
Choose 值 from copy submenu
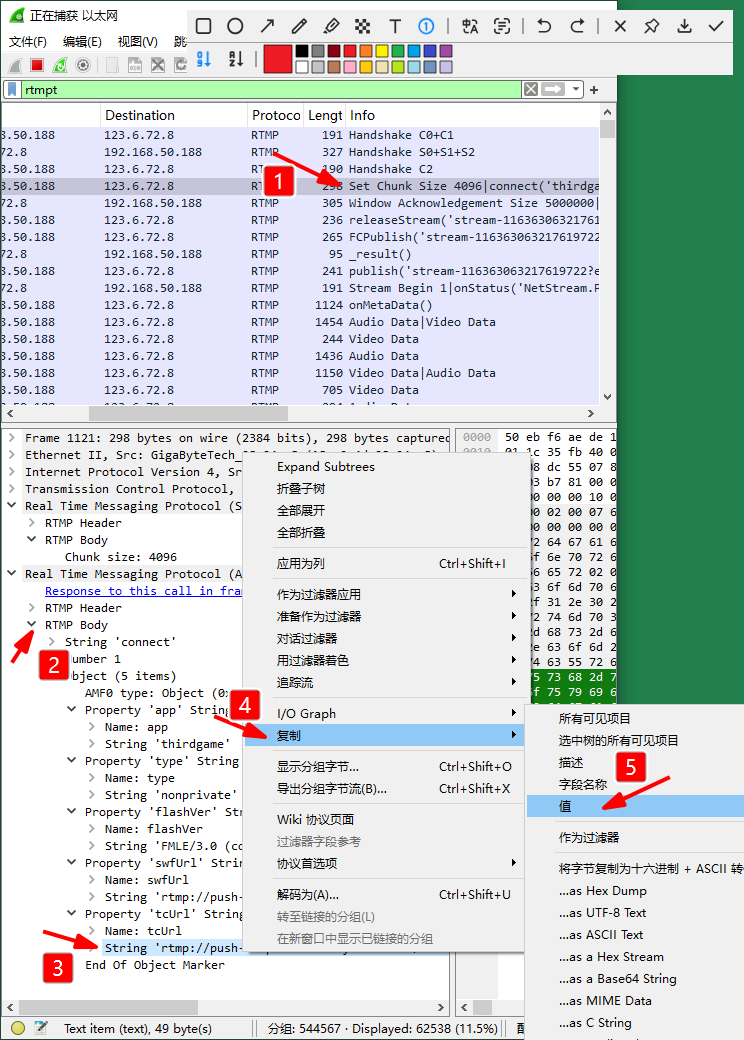tap(566, 805)
